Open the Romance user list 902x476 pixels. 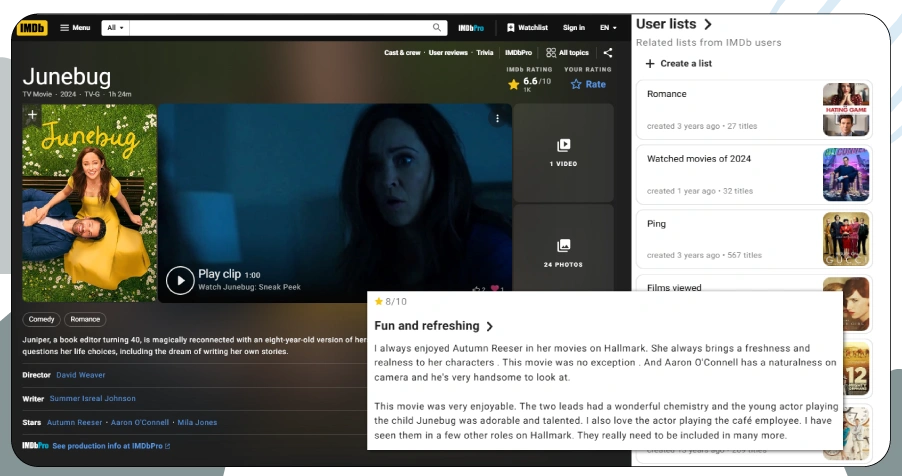pyautogui.click(x=667, y=94)
